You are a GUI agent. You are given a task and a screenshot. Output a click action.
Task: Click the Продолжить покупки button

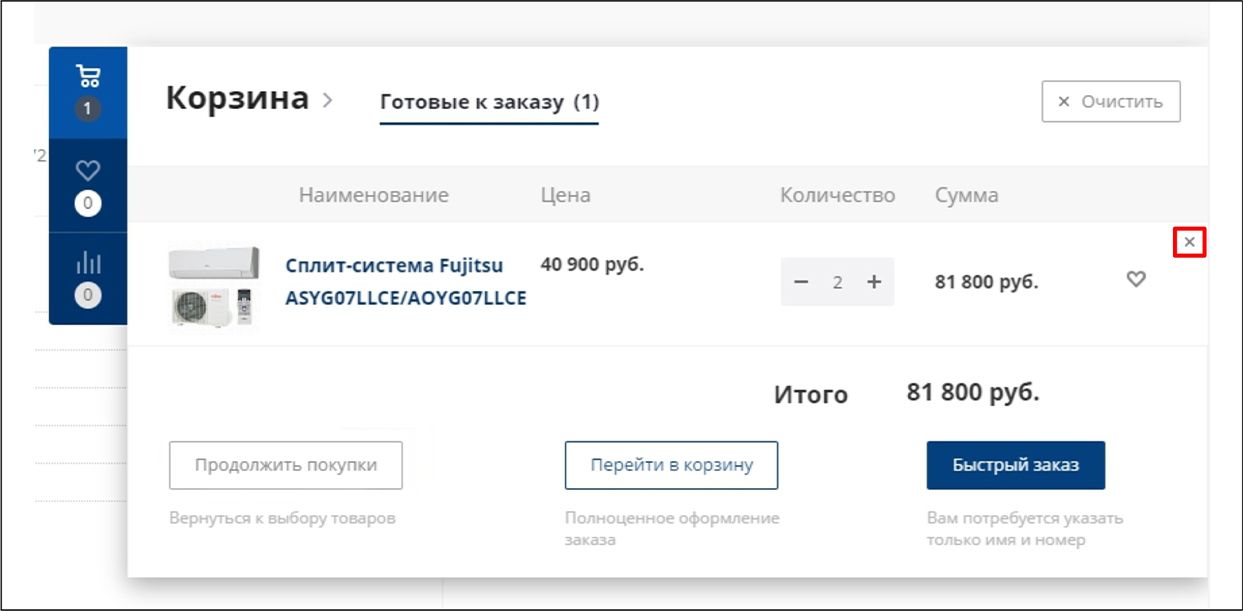(286, 465)
